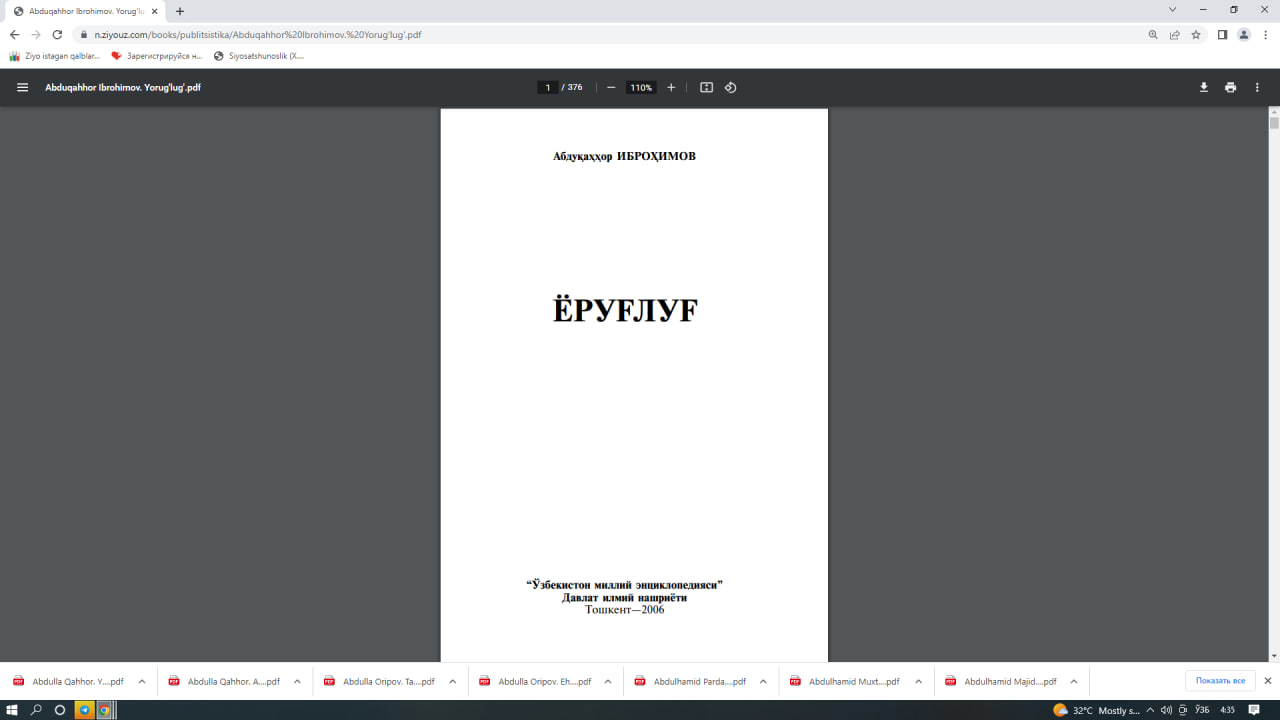Rotate the document counterclockwise
Viewport: 1280px width, 720px height.
pos(730,87)
